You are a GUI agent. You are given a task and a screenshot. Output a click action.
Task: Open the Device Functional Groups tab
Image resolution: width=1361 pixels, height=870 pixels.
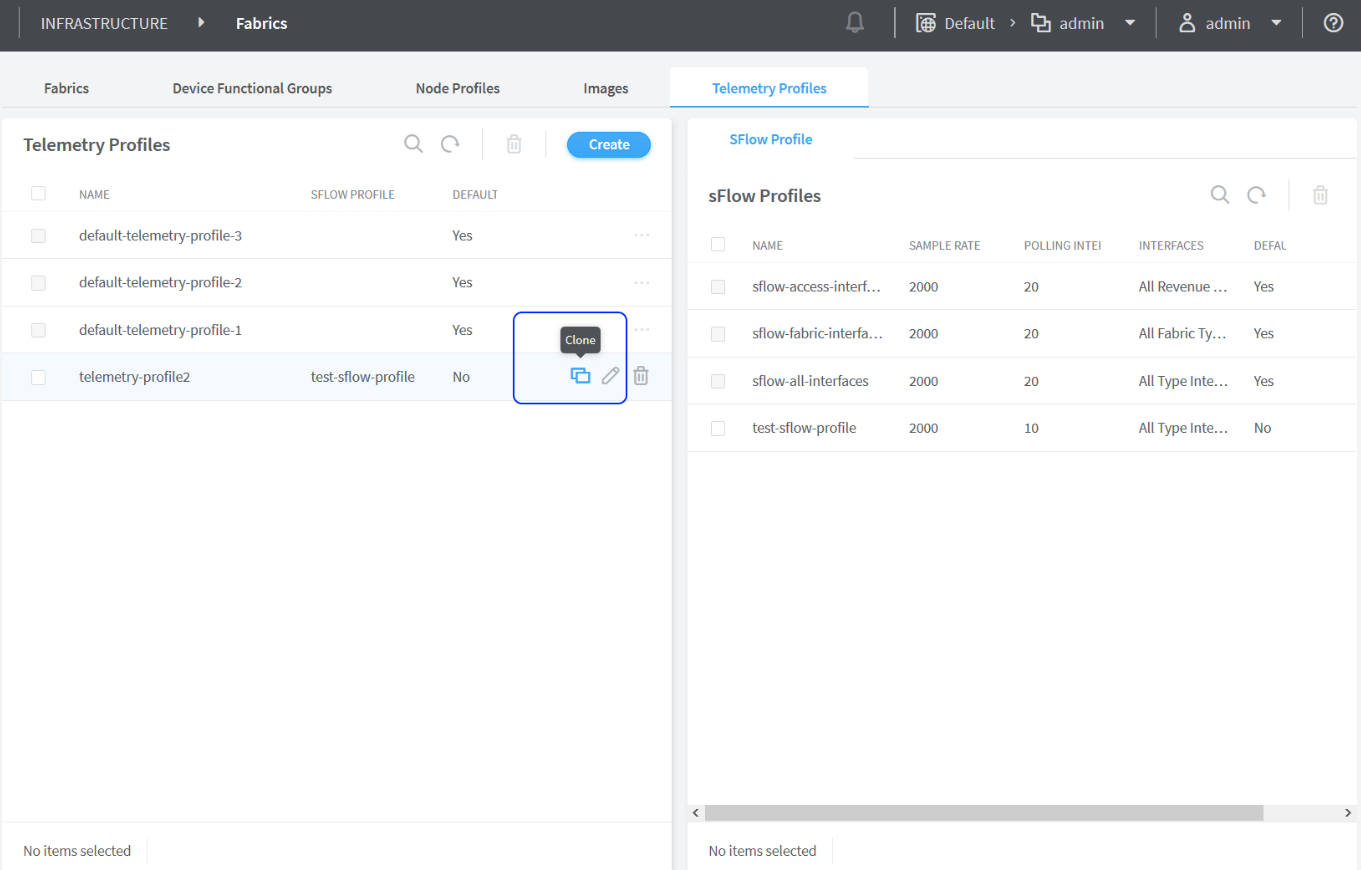[252, 88]
